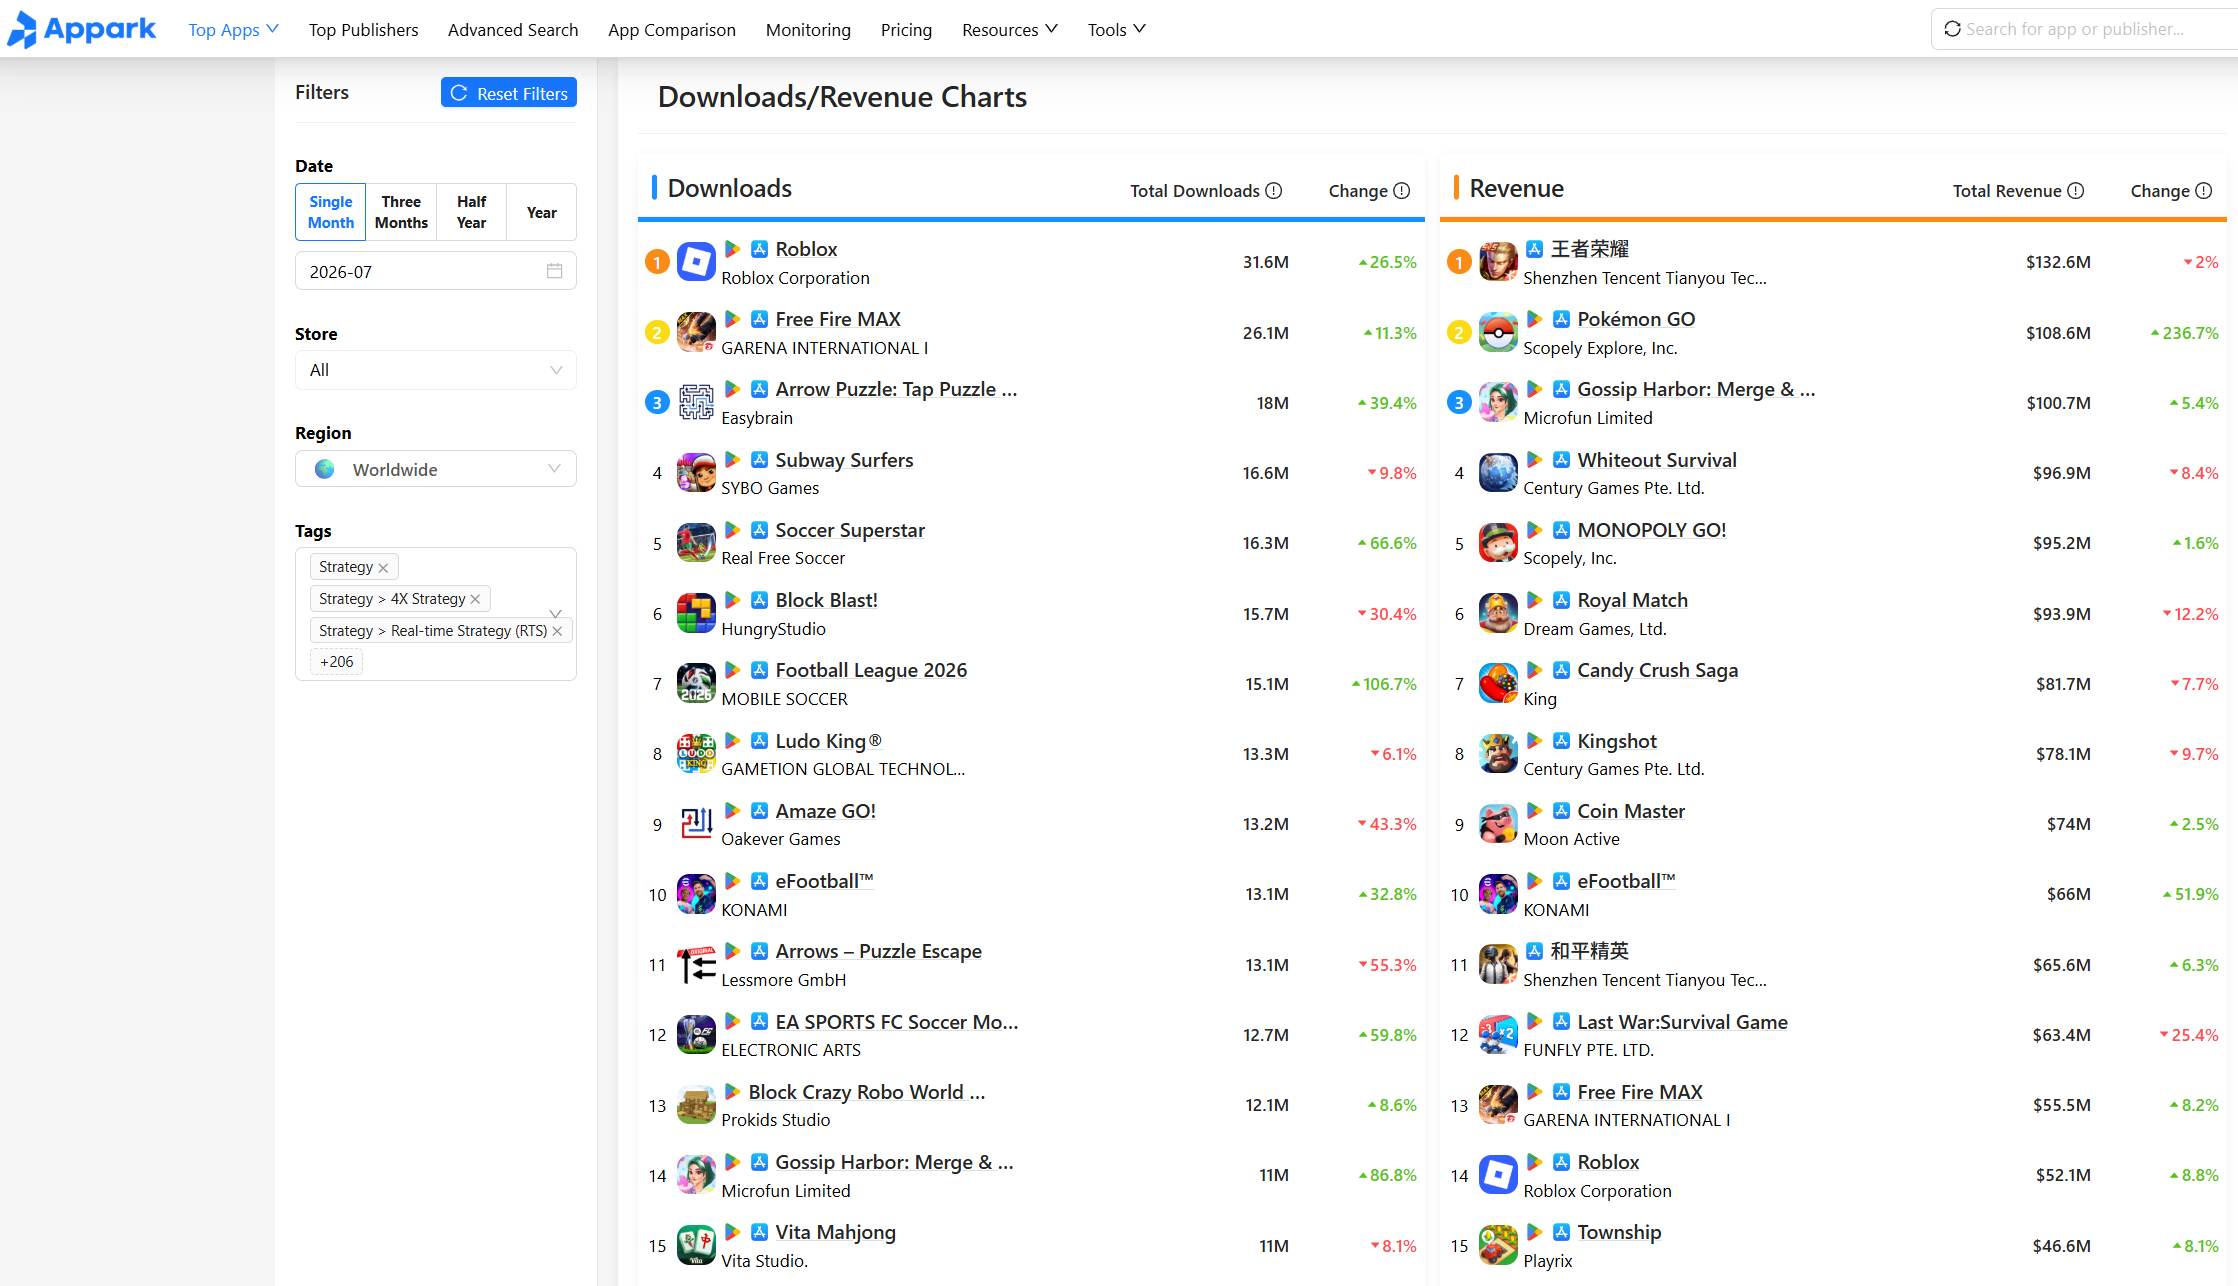
Task: Open the Block Crazy Robo World thumbnail
Action: coord(696,1105)
